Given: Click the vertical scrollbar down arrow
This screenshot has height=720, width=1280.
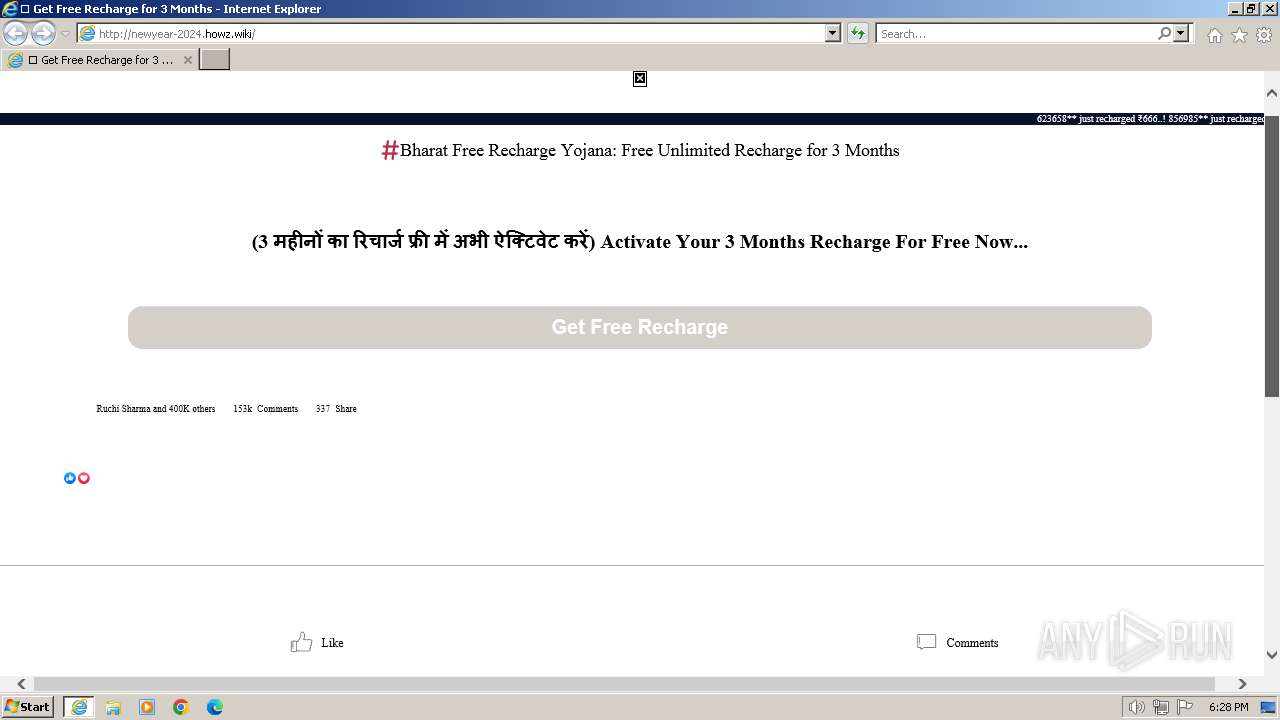Looking at the screenshot, I should click(1272, 655).
